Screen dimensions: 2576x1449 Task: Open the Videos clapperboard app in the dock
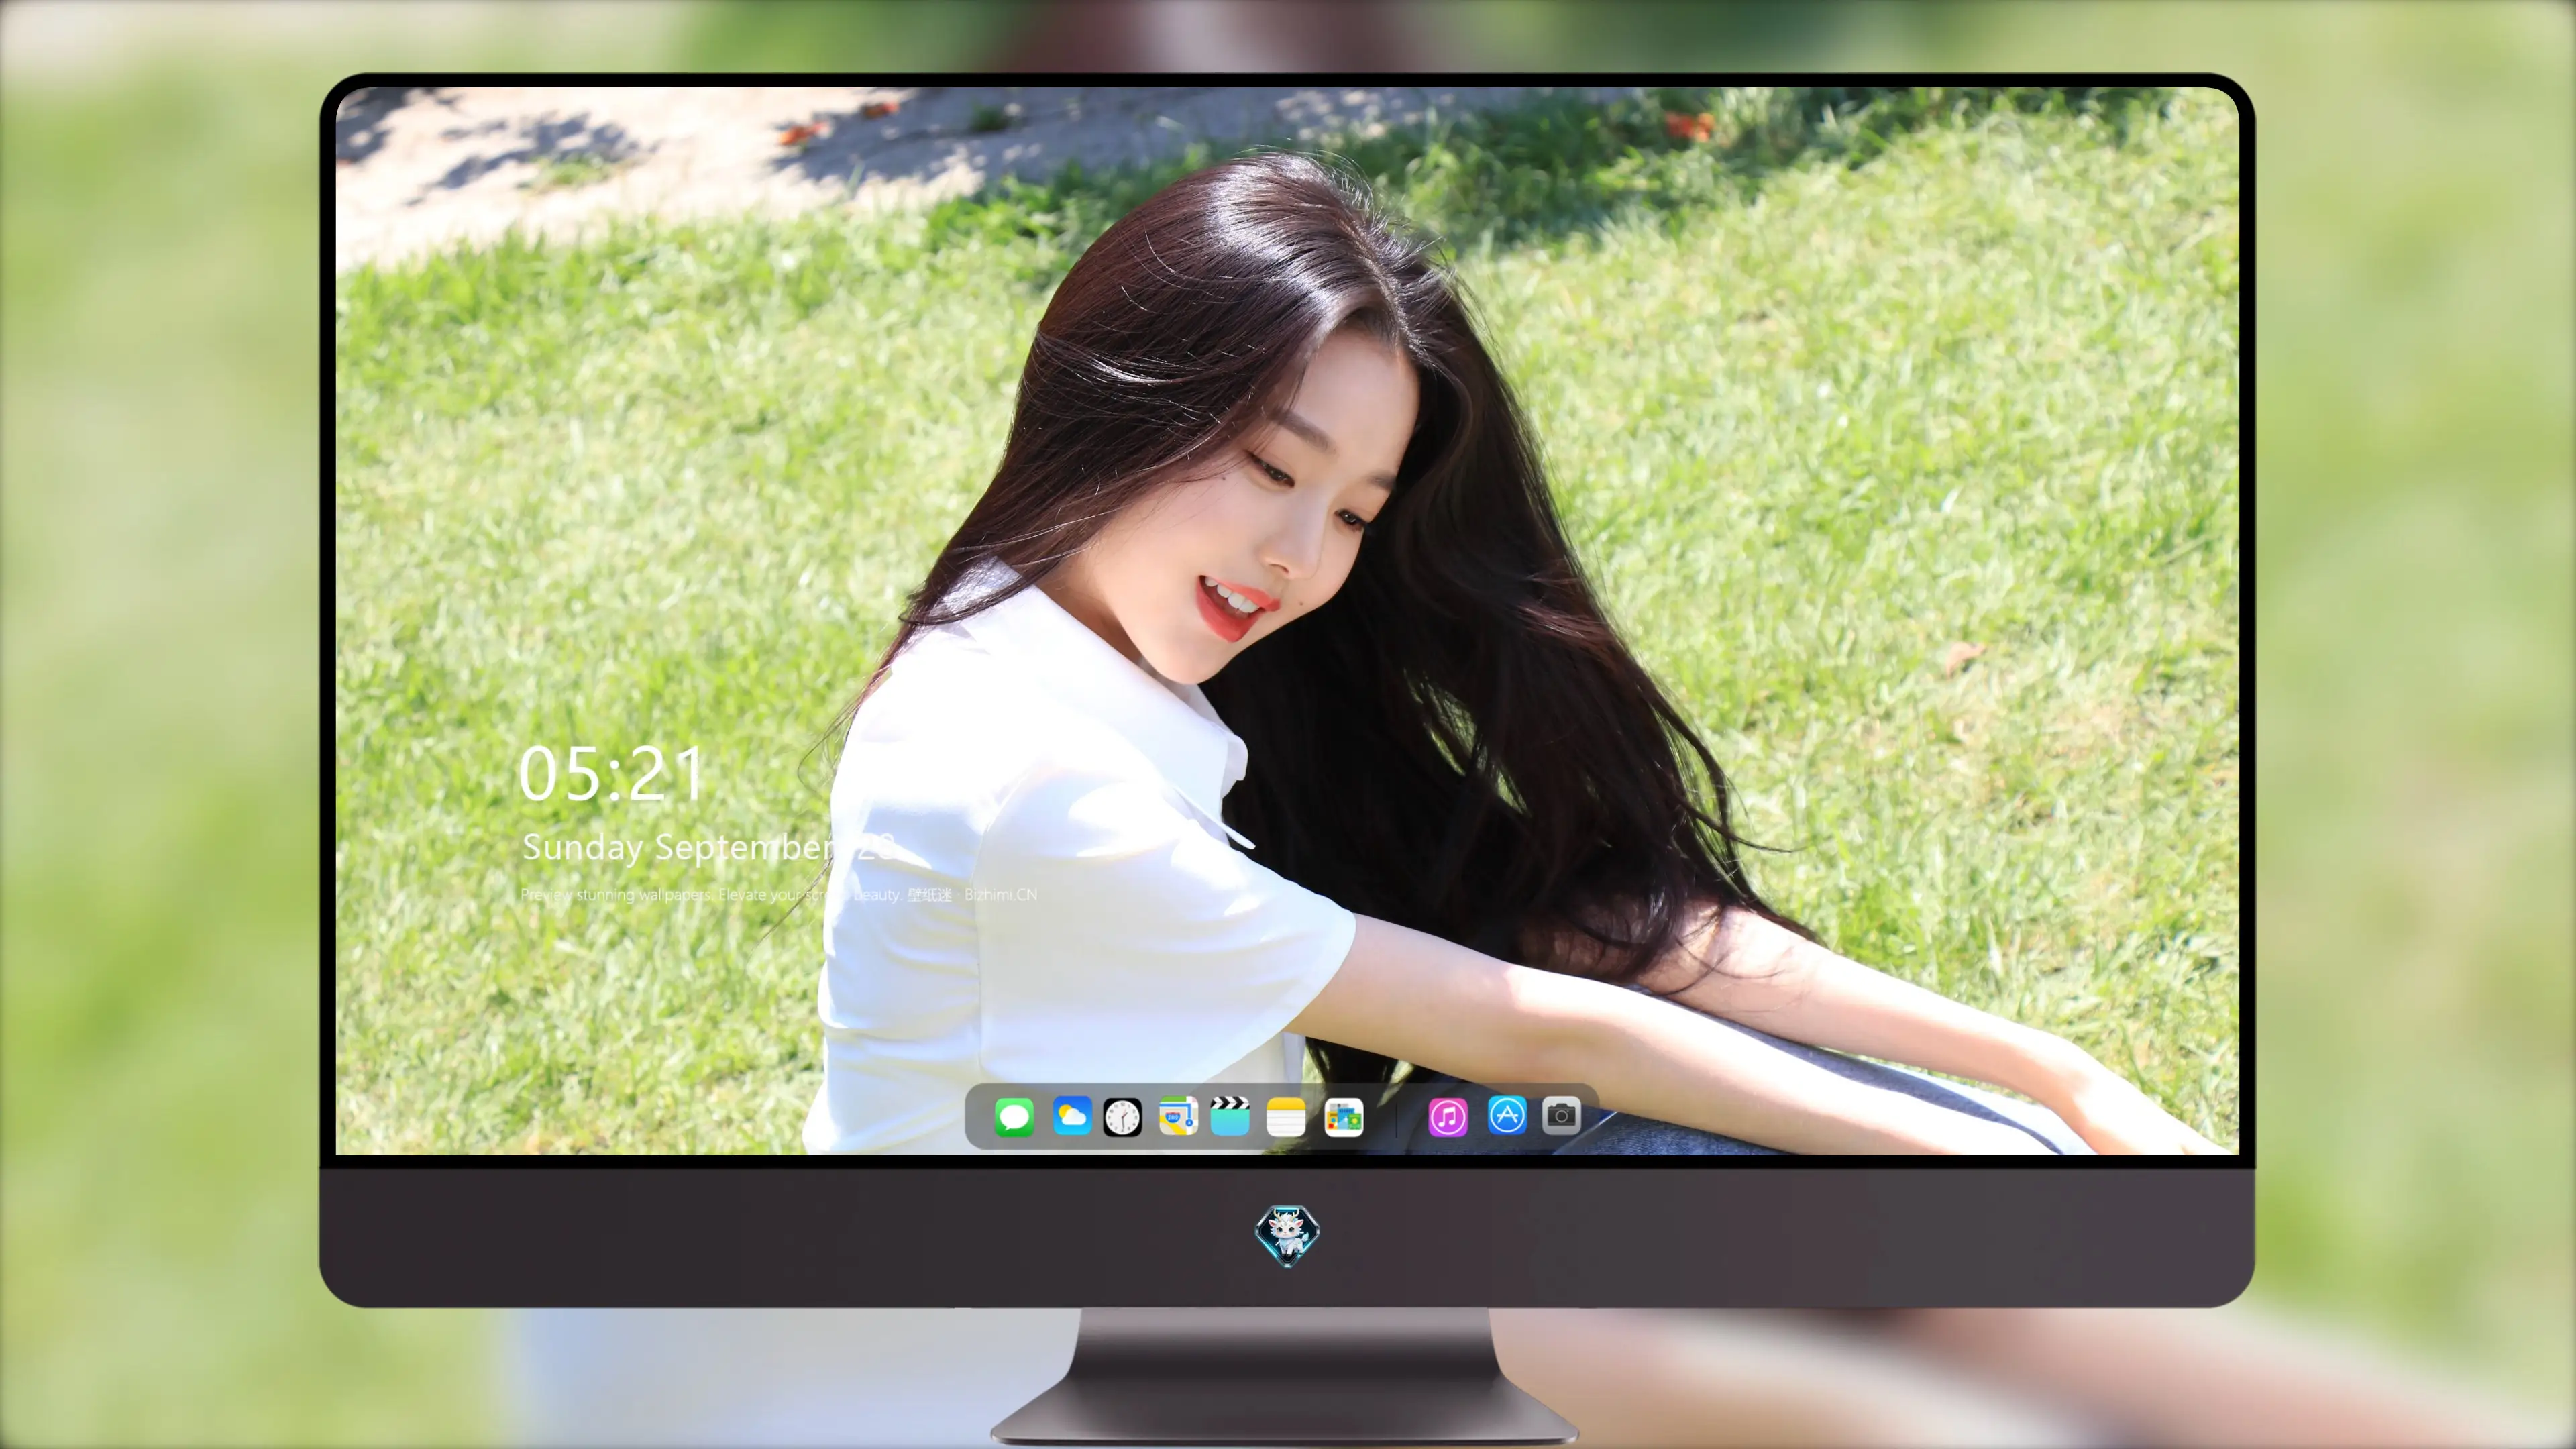pyautogui.click(x=1230, y=1116)
